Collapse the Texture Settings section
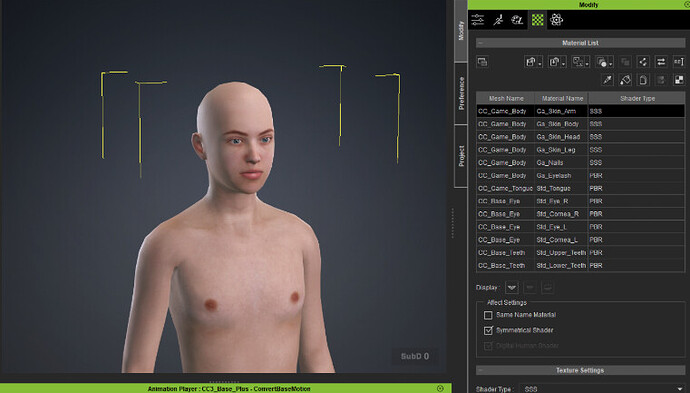690x393 pixels. [x=481, y=371]
